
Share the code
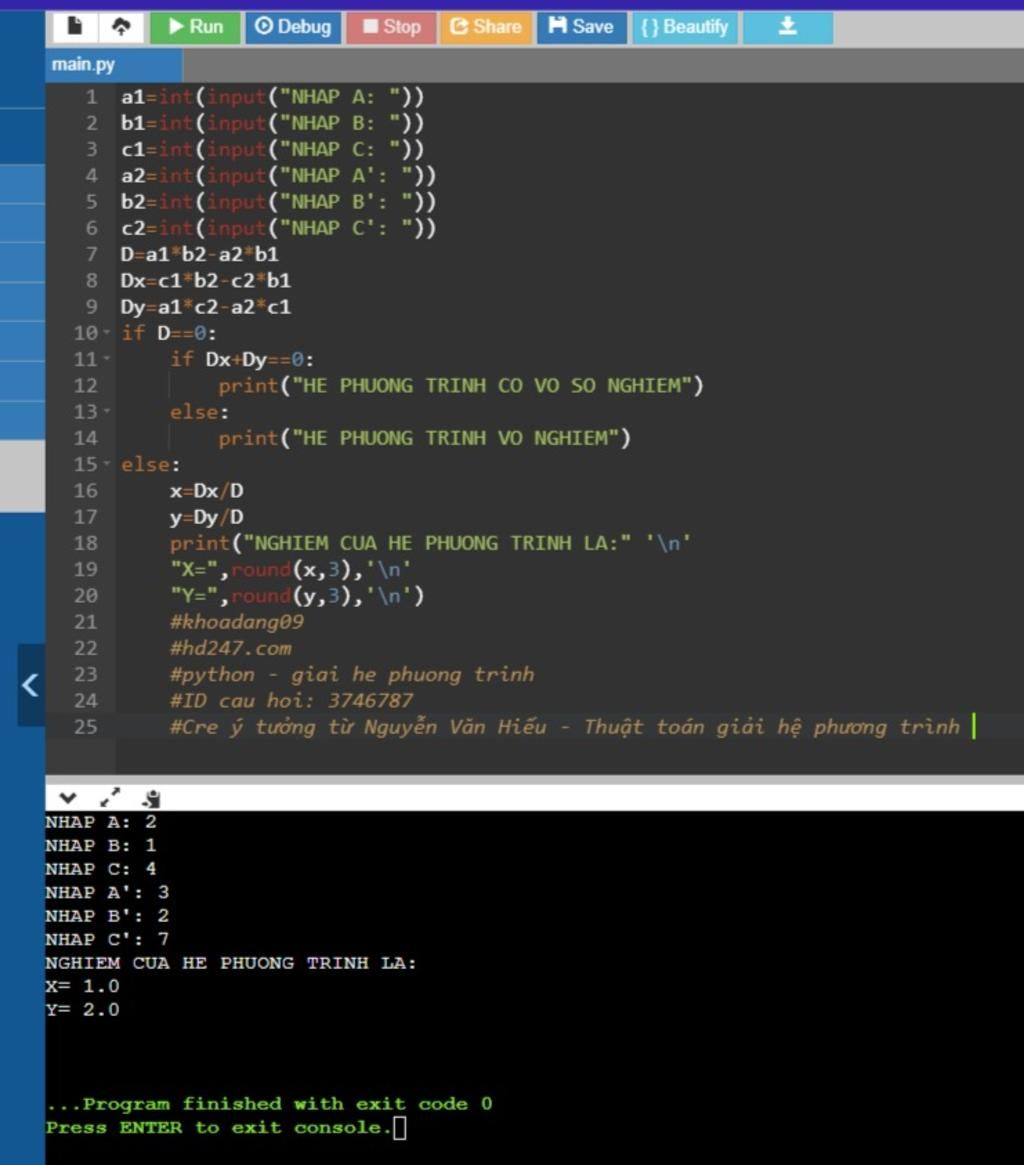tap(486, 27)
